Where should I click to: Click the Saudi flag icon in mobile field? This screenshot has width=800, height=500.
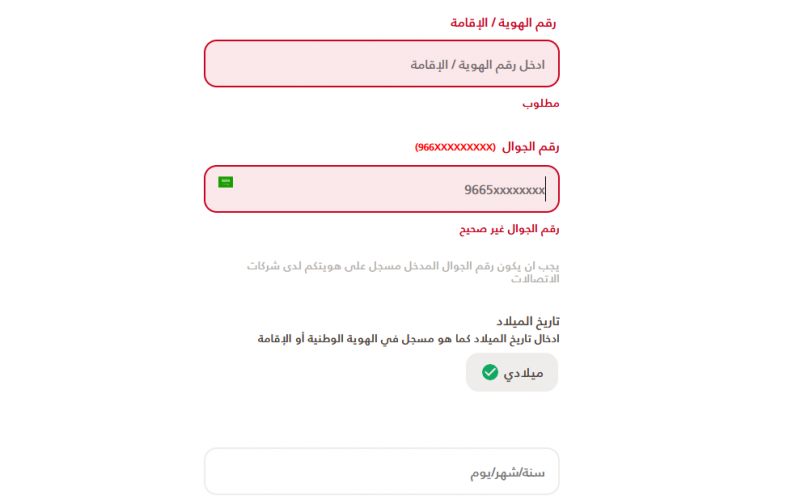coord(226,182)
